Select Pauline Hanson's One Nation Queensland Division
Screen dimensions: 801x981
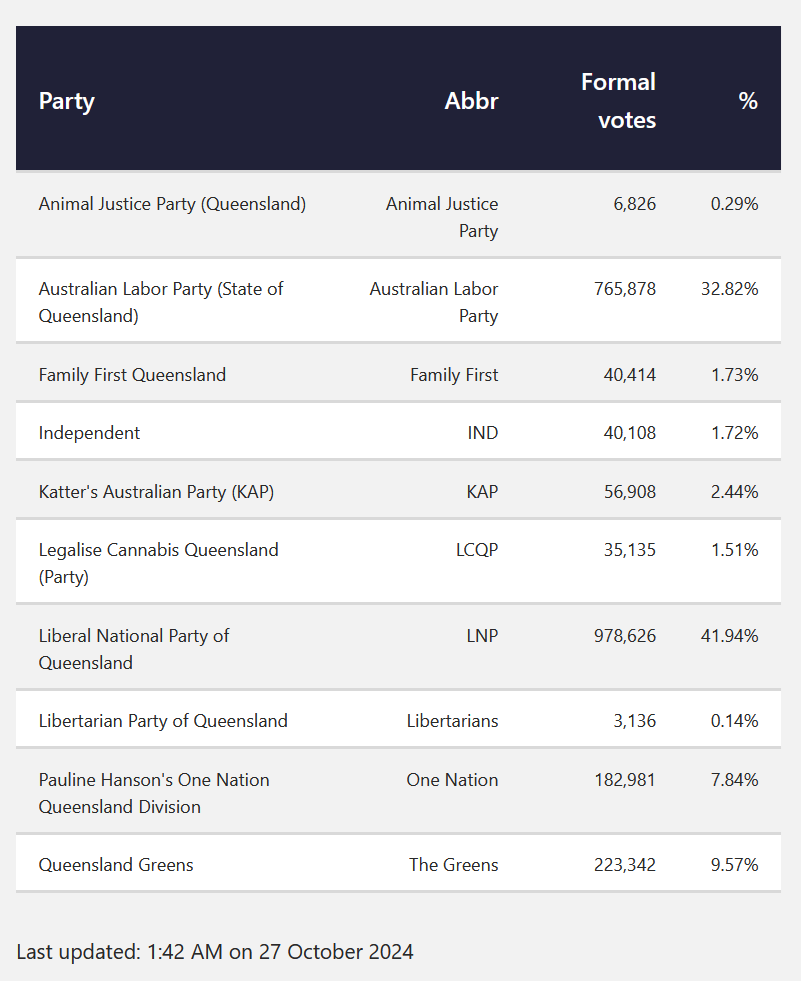[154, 793]
